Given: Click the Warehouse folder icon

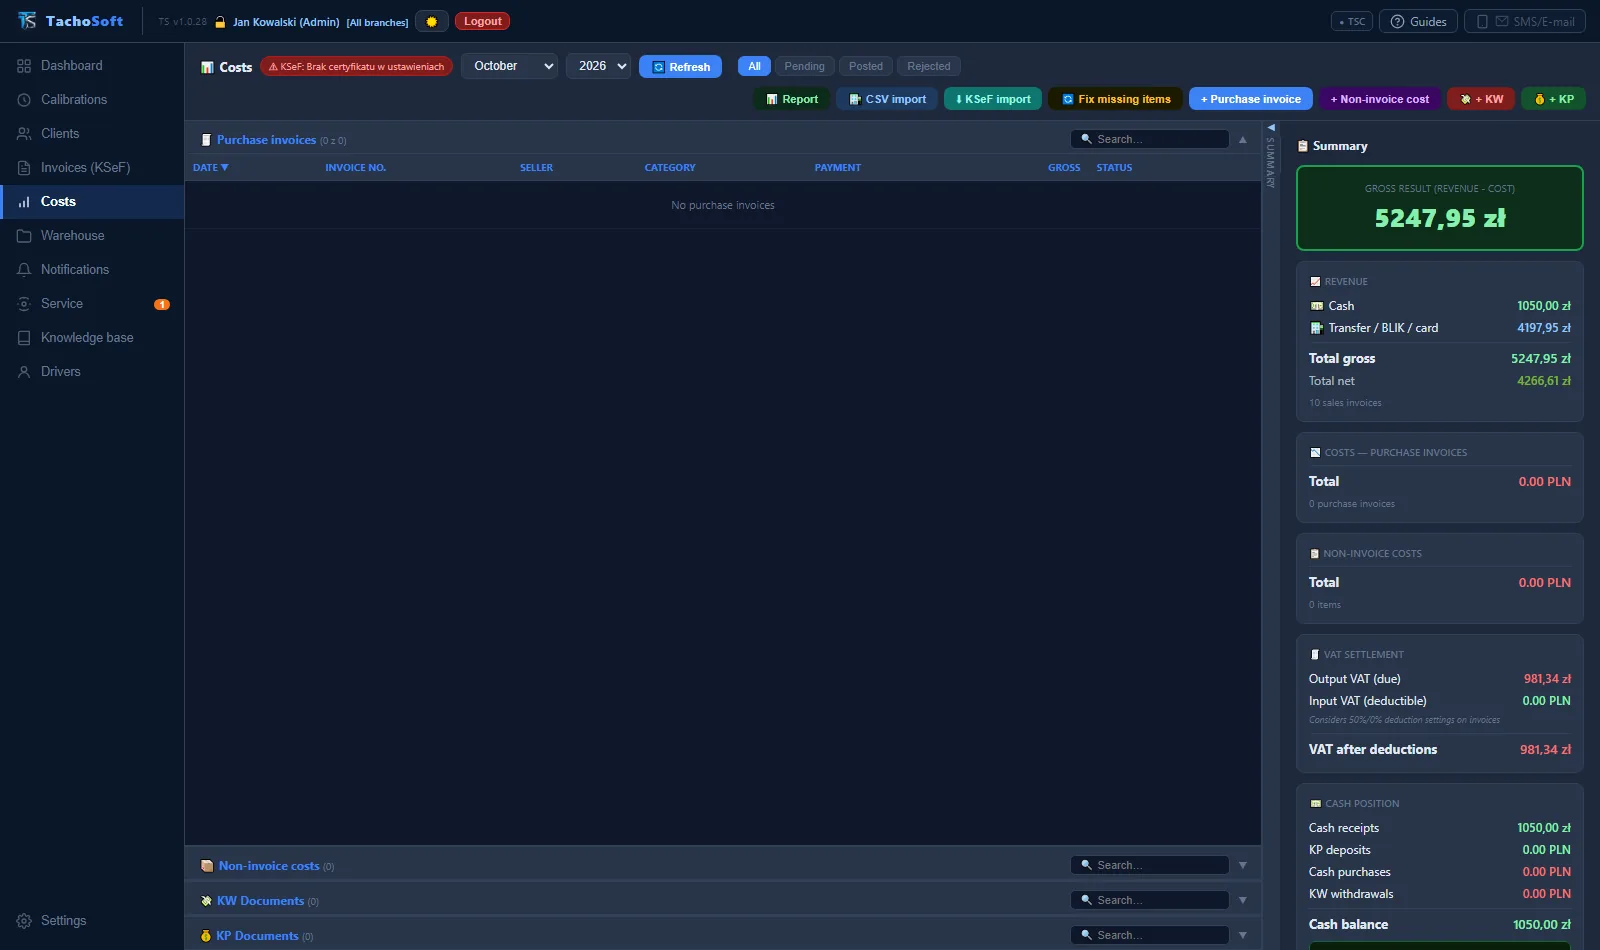Looking at the screenshot, I should [x=24, y=236].
